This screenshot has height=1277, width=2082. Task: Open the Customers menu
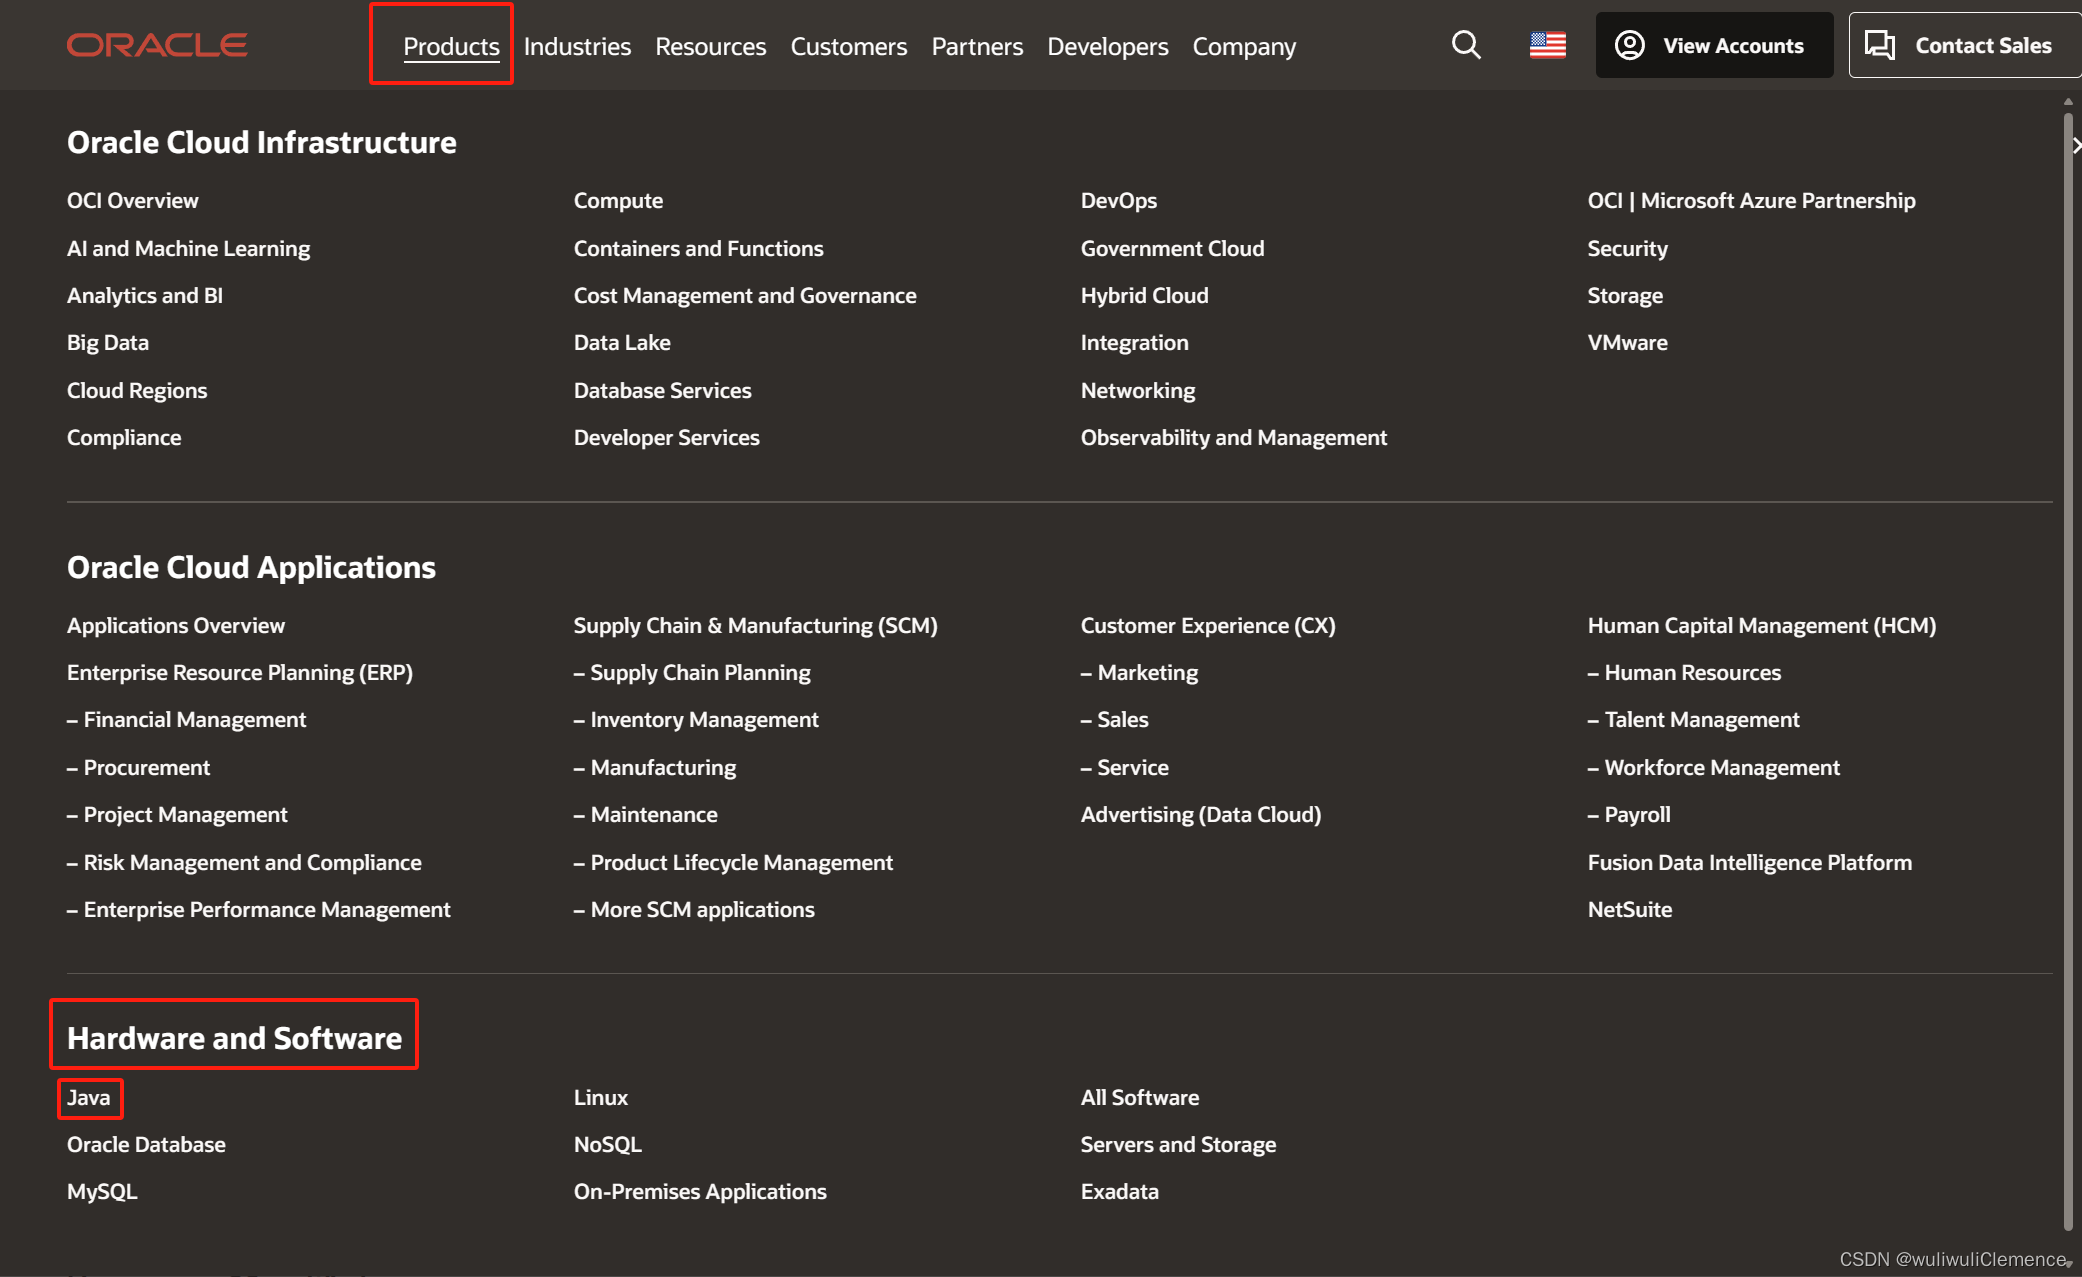point(848,46)
